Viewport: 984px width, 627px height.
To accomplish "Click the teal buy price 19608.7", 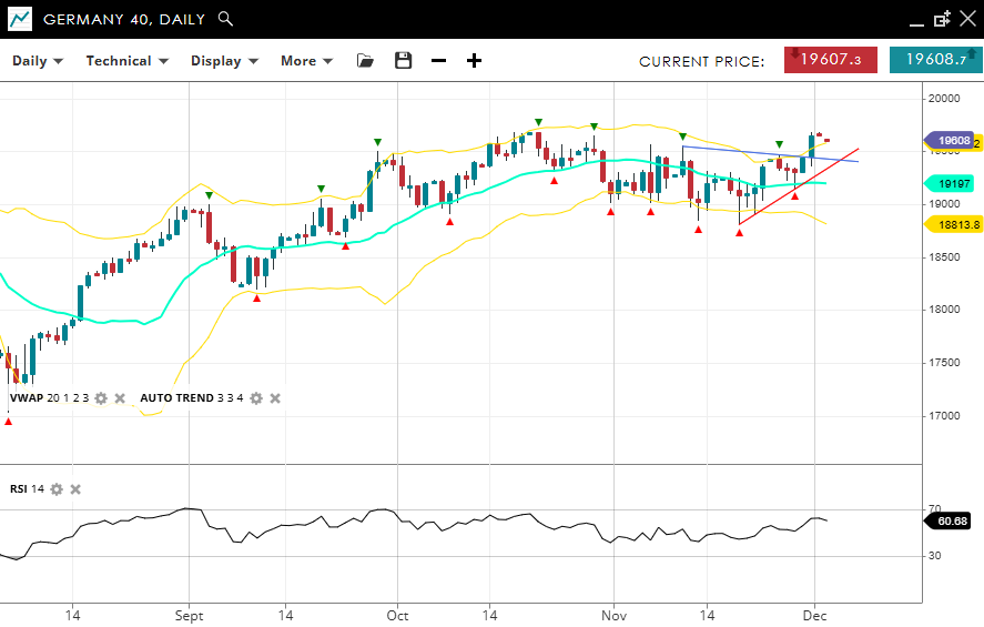I will pos(935,60).
